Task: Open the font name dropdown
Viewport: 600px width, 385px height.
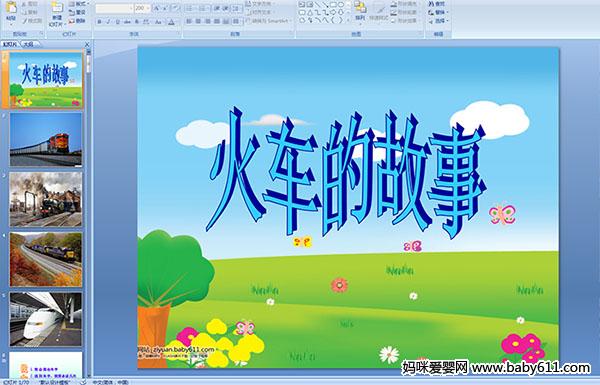Action: point(114,8)
